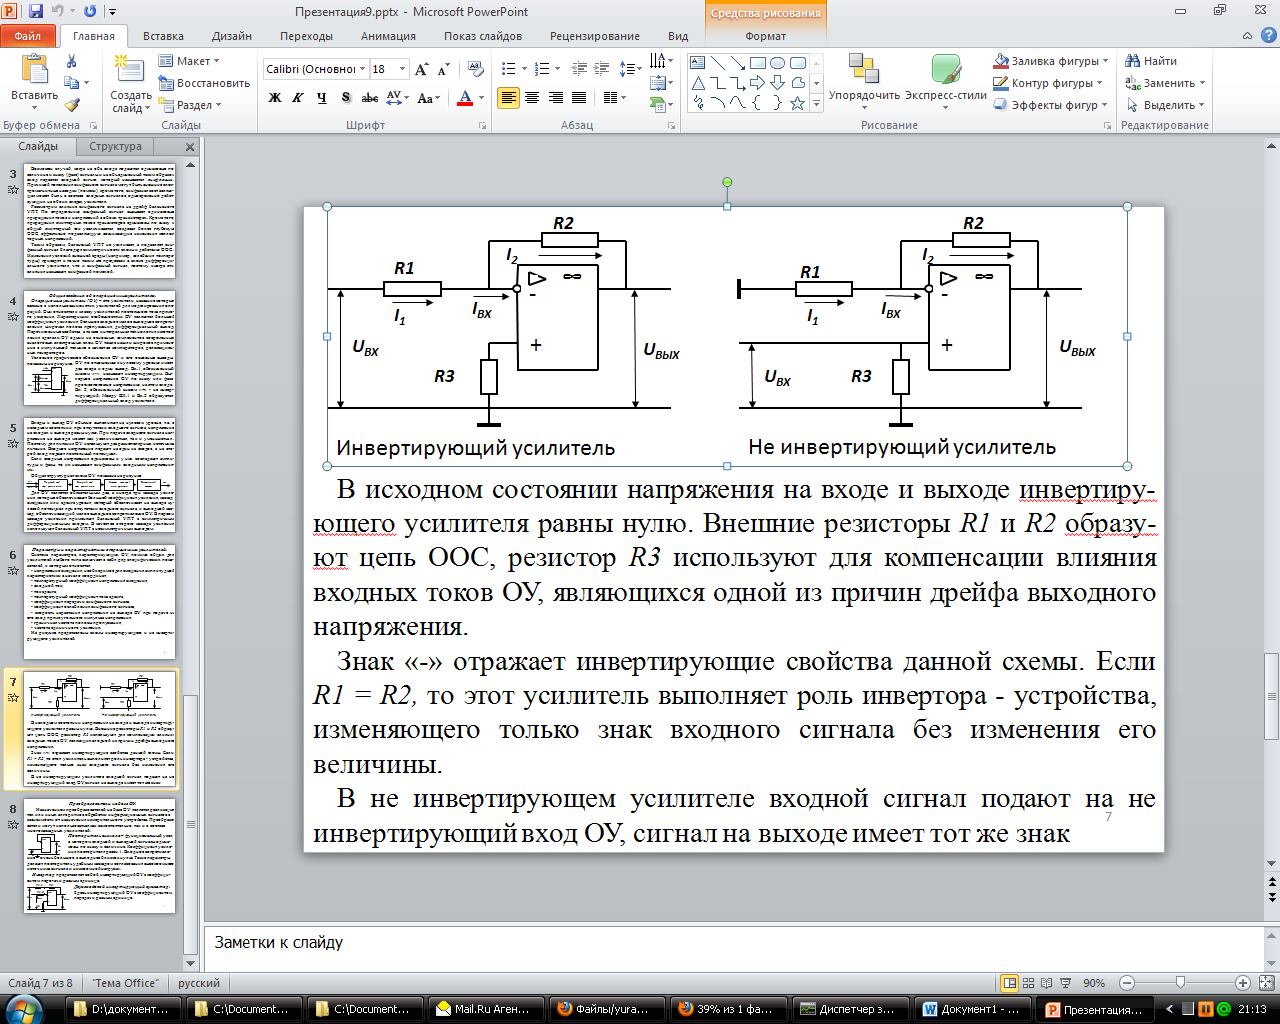
Task: Select slide 4 thumbnail in slides pane
Action: (99, 348)
